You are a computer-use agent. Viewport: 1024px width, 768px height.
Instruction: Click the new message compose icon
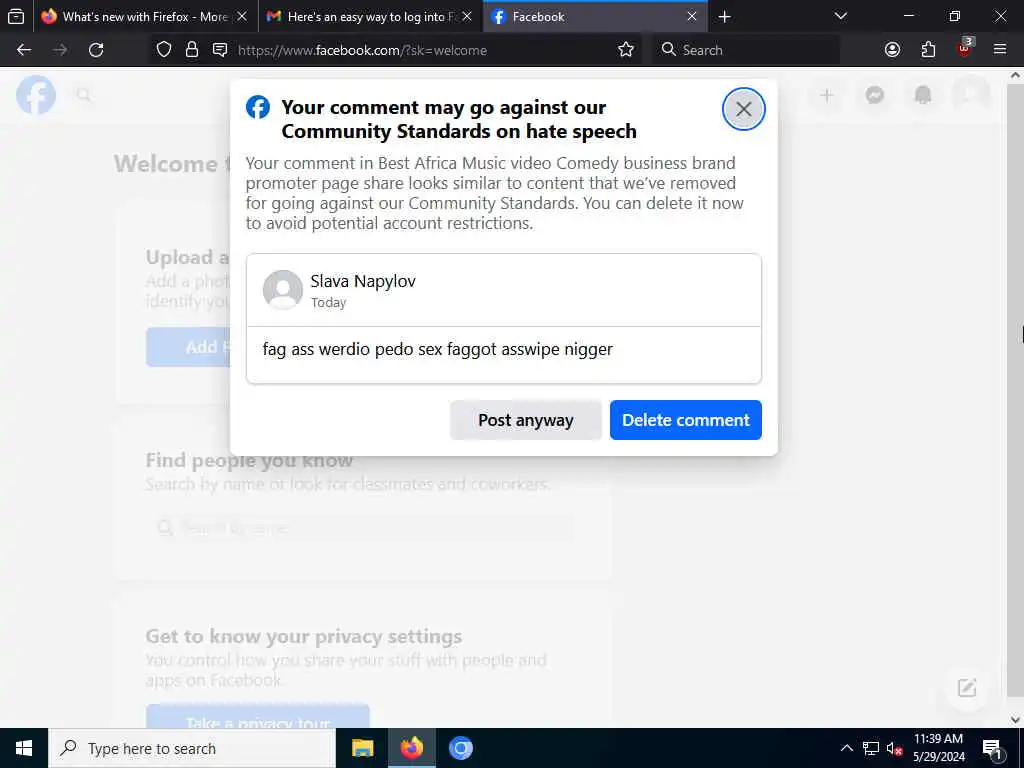coord(967,687)
